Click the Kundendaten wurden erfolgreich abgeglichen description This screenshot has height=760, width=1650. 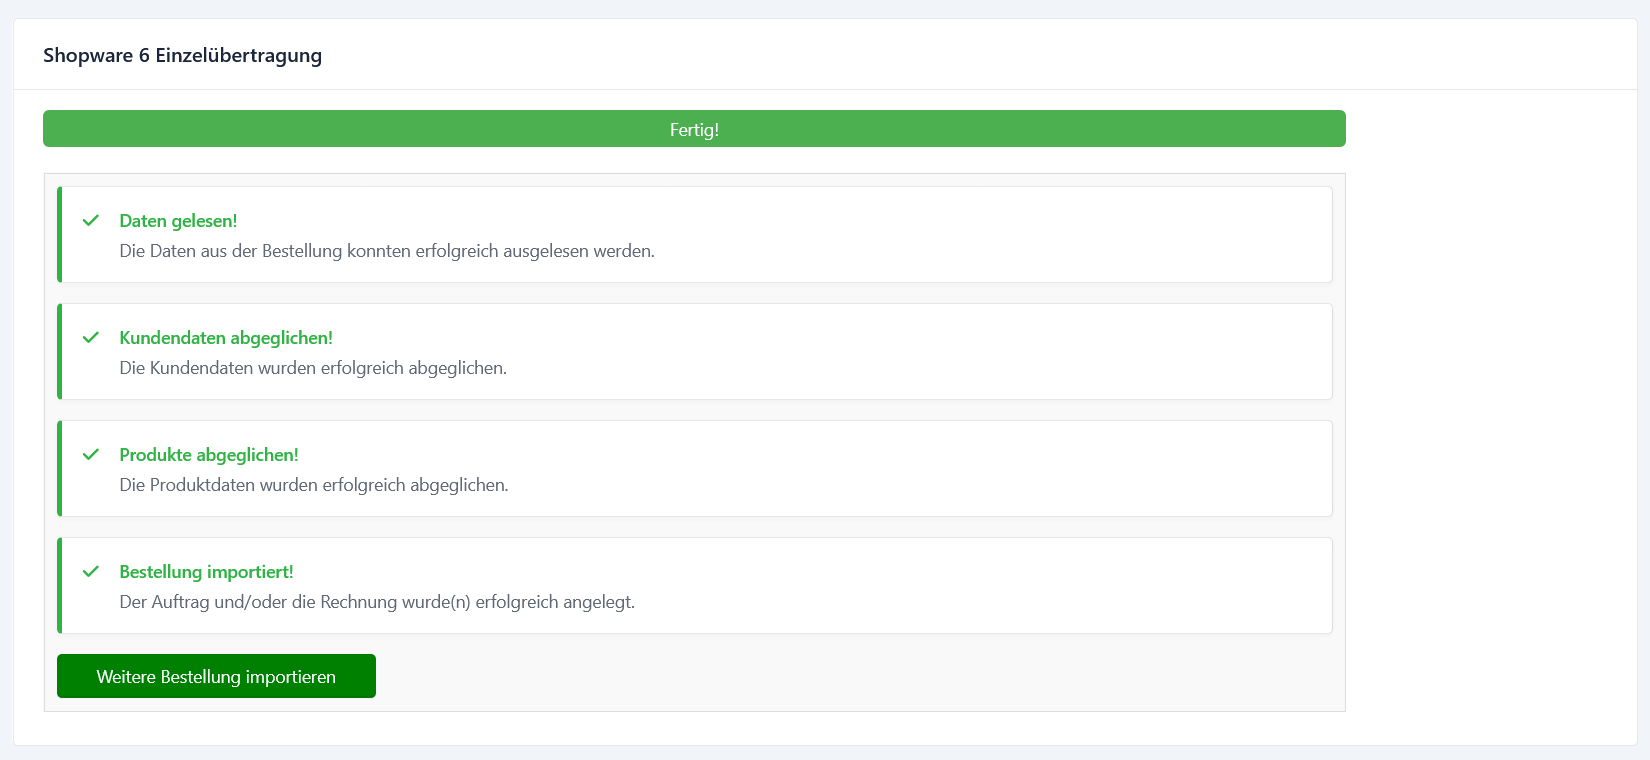[313, 368]
